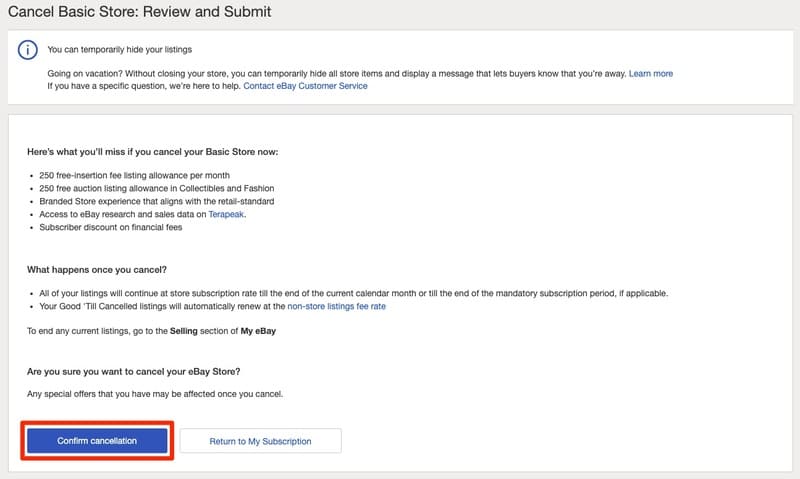Click 'What happens once you cancel?' heading
Screen dimensions: 800x479
(x=97, y=270)
